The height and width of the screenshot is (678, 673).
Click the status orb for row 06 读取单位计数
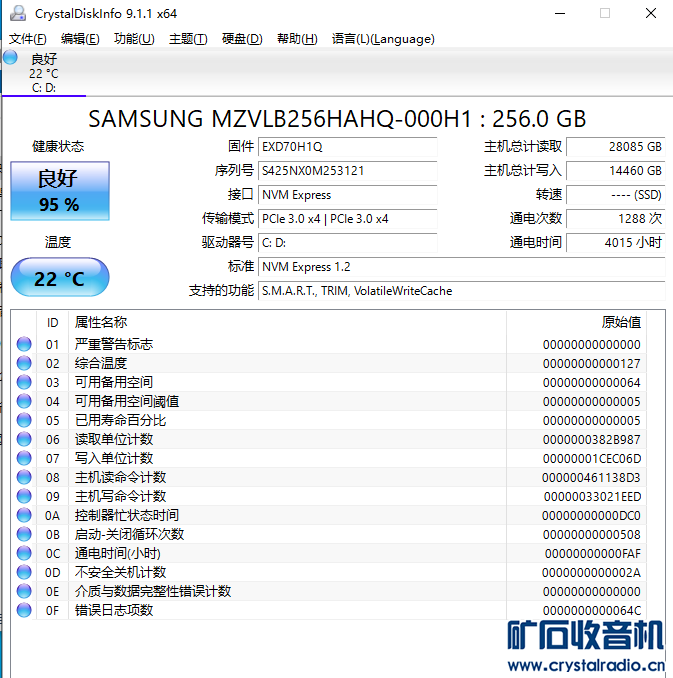pyautogui.click(x=24, y=439)
